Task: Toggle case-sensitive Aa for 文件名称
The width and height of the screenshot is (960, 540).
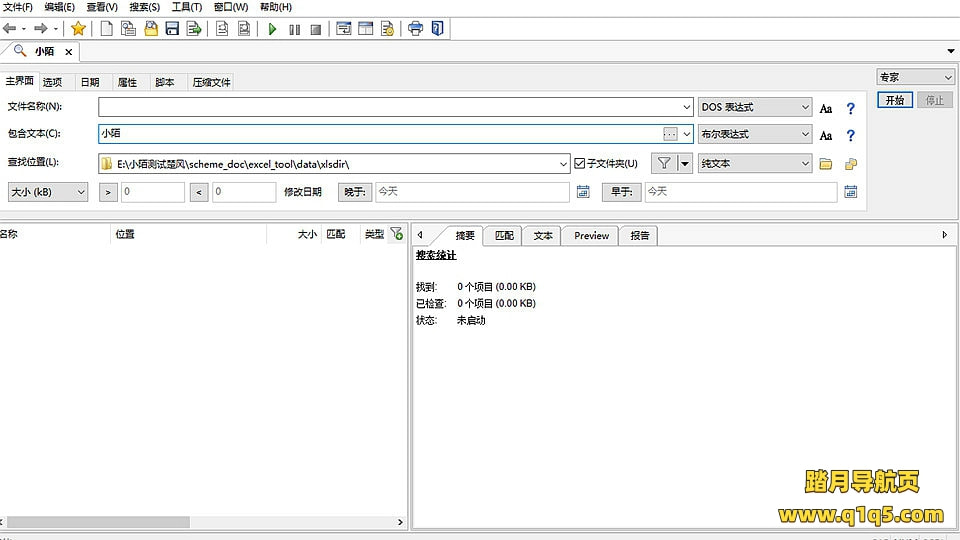Action: click(826, 108)
